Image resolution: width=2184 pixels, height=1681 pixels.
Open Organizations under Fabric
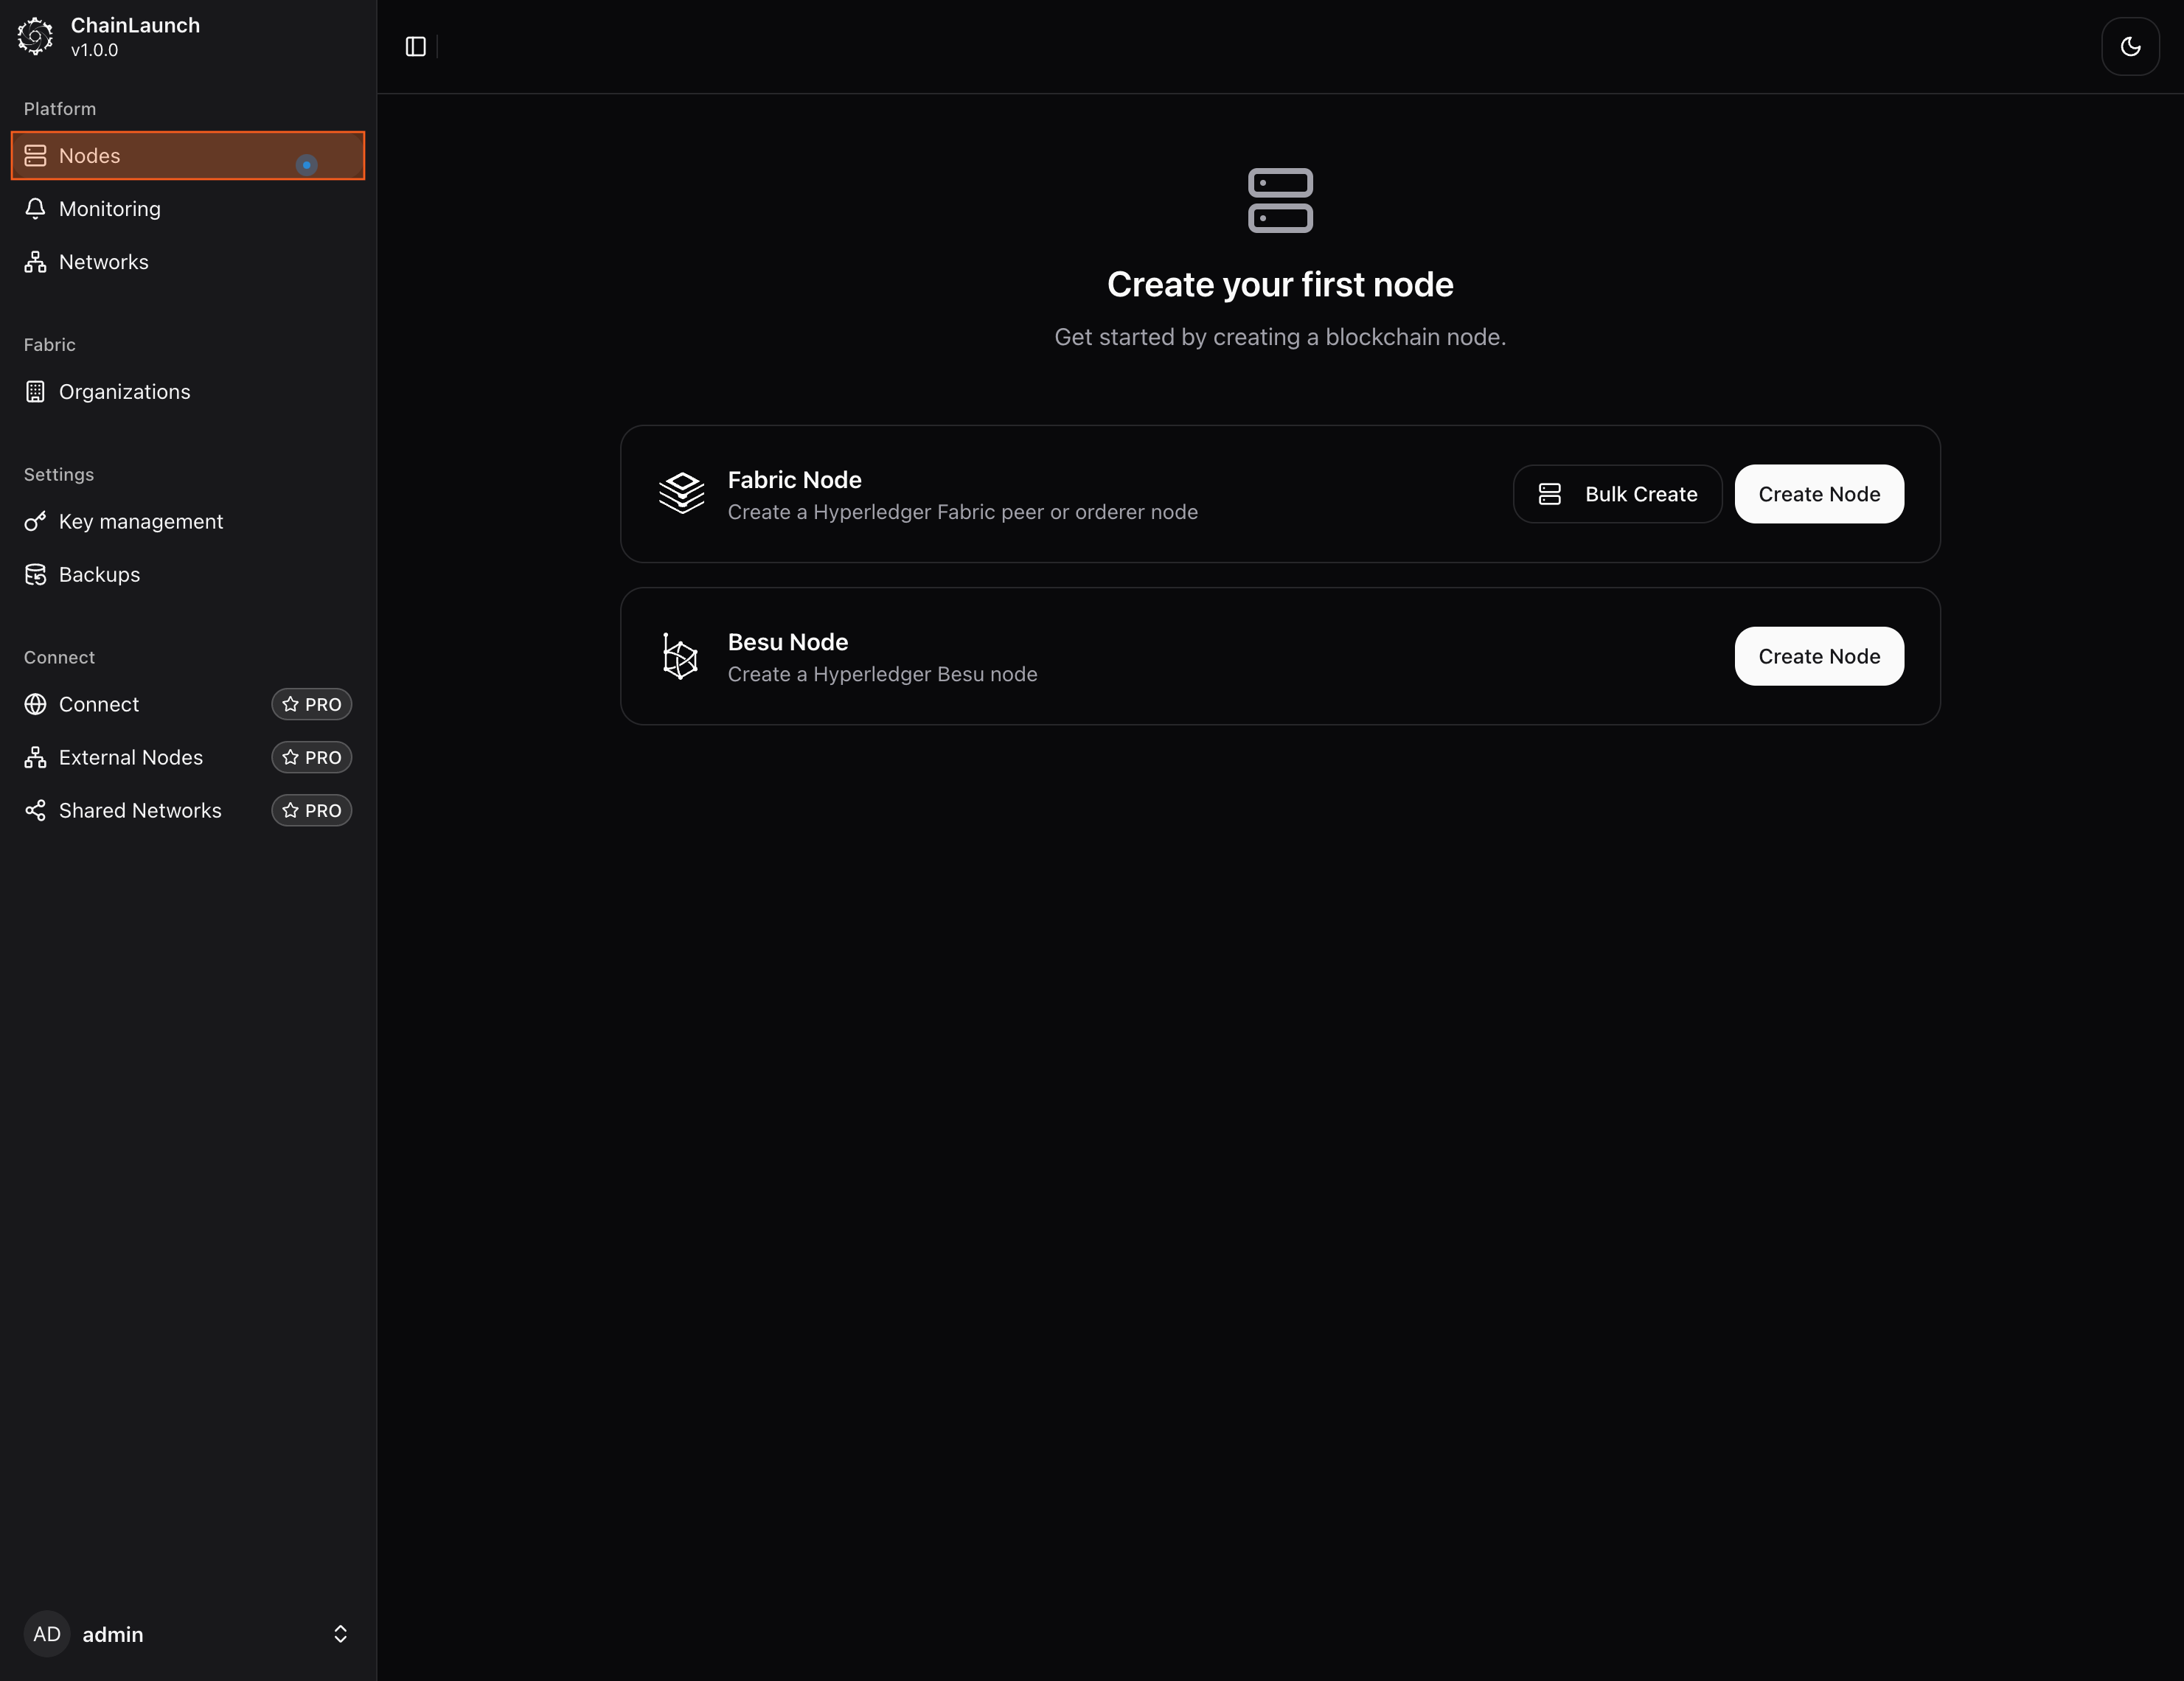point(124,392)
